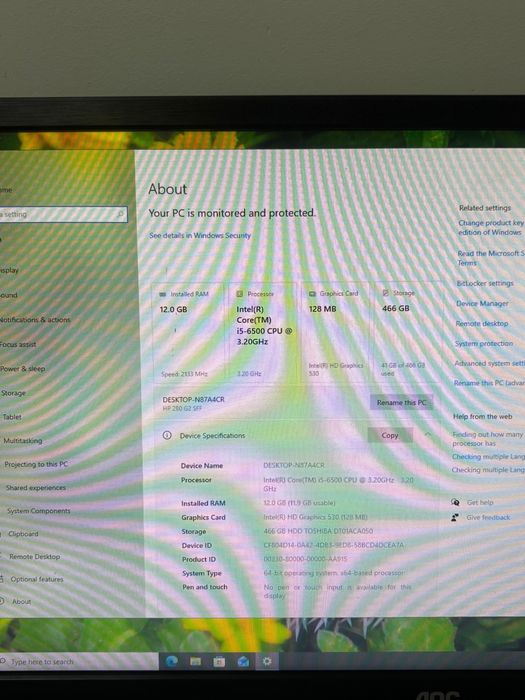Click the Processor card icon
This screenshot has height=700, width=525.
[x=240, y=294]
